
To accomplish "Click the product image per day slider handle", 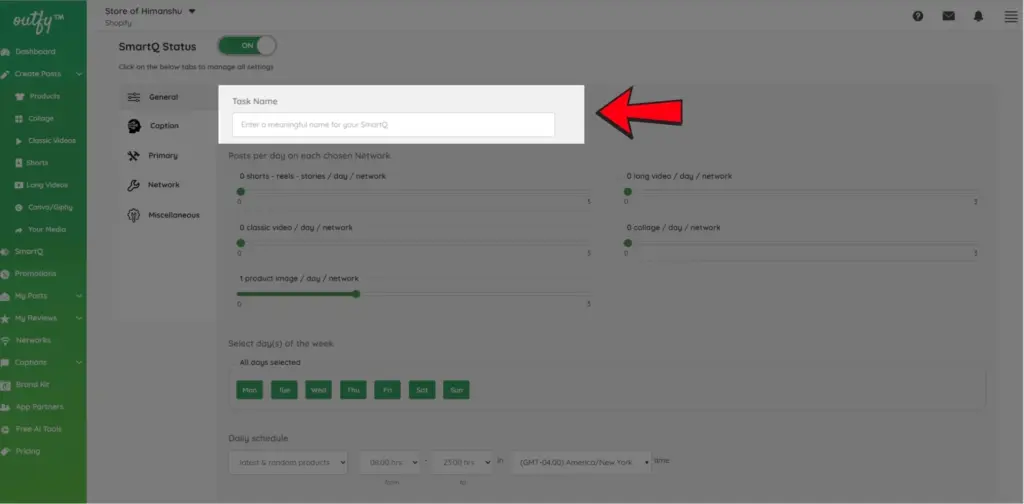I will click(x=356, y=294).
